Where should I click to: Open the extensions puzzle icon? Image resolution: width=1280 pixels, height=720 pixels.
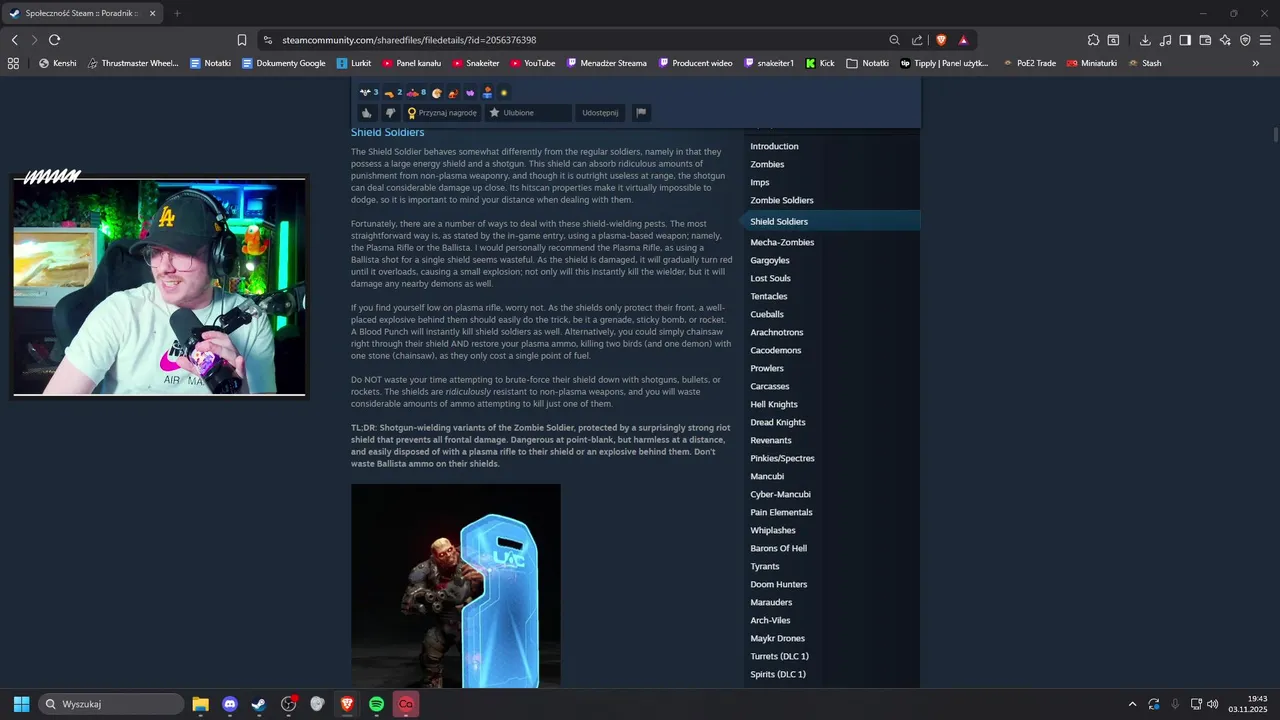coord(1094,40)
